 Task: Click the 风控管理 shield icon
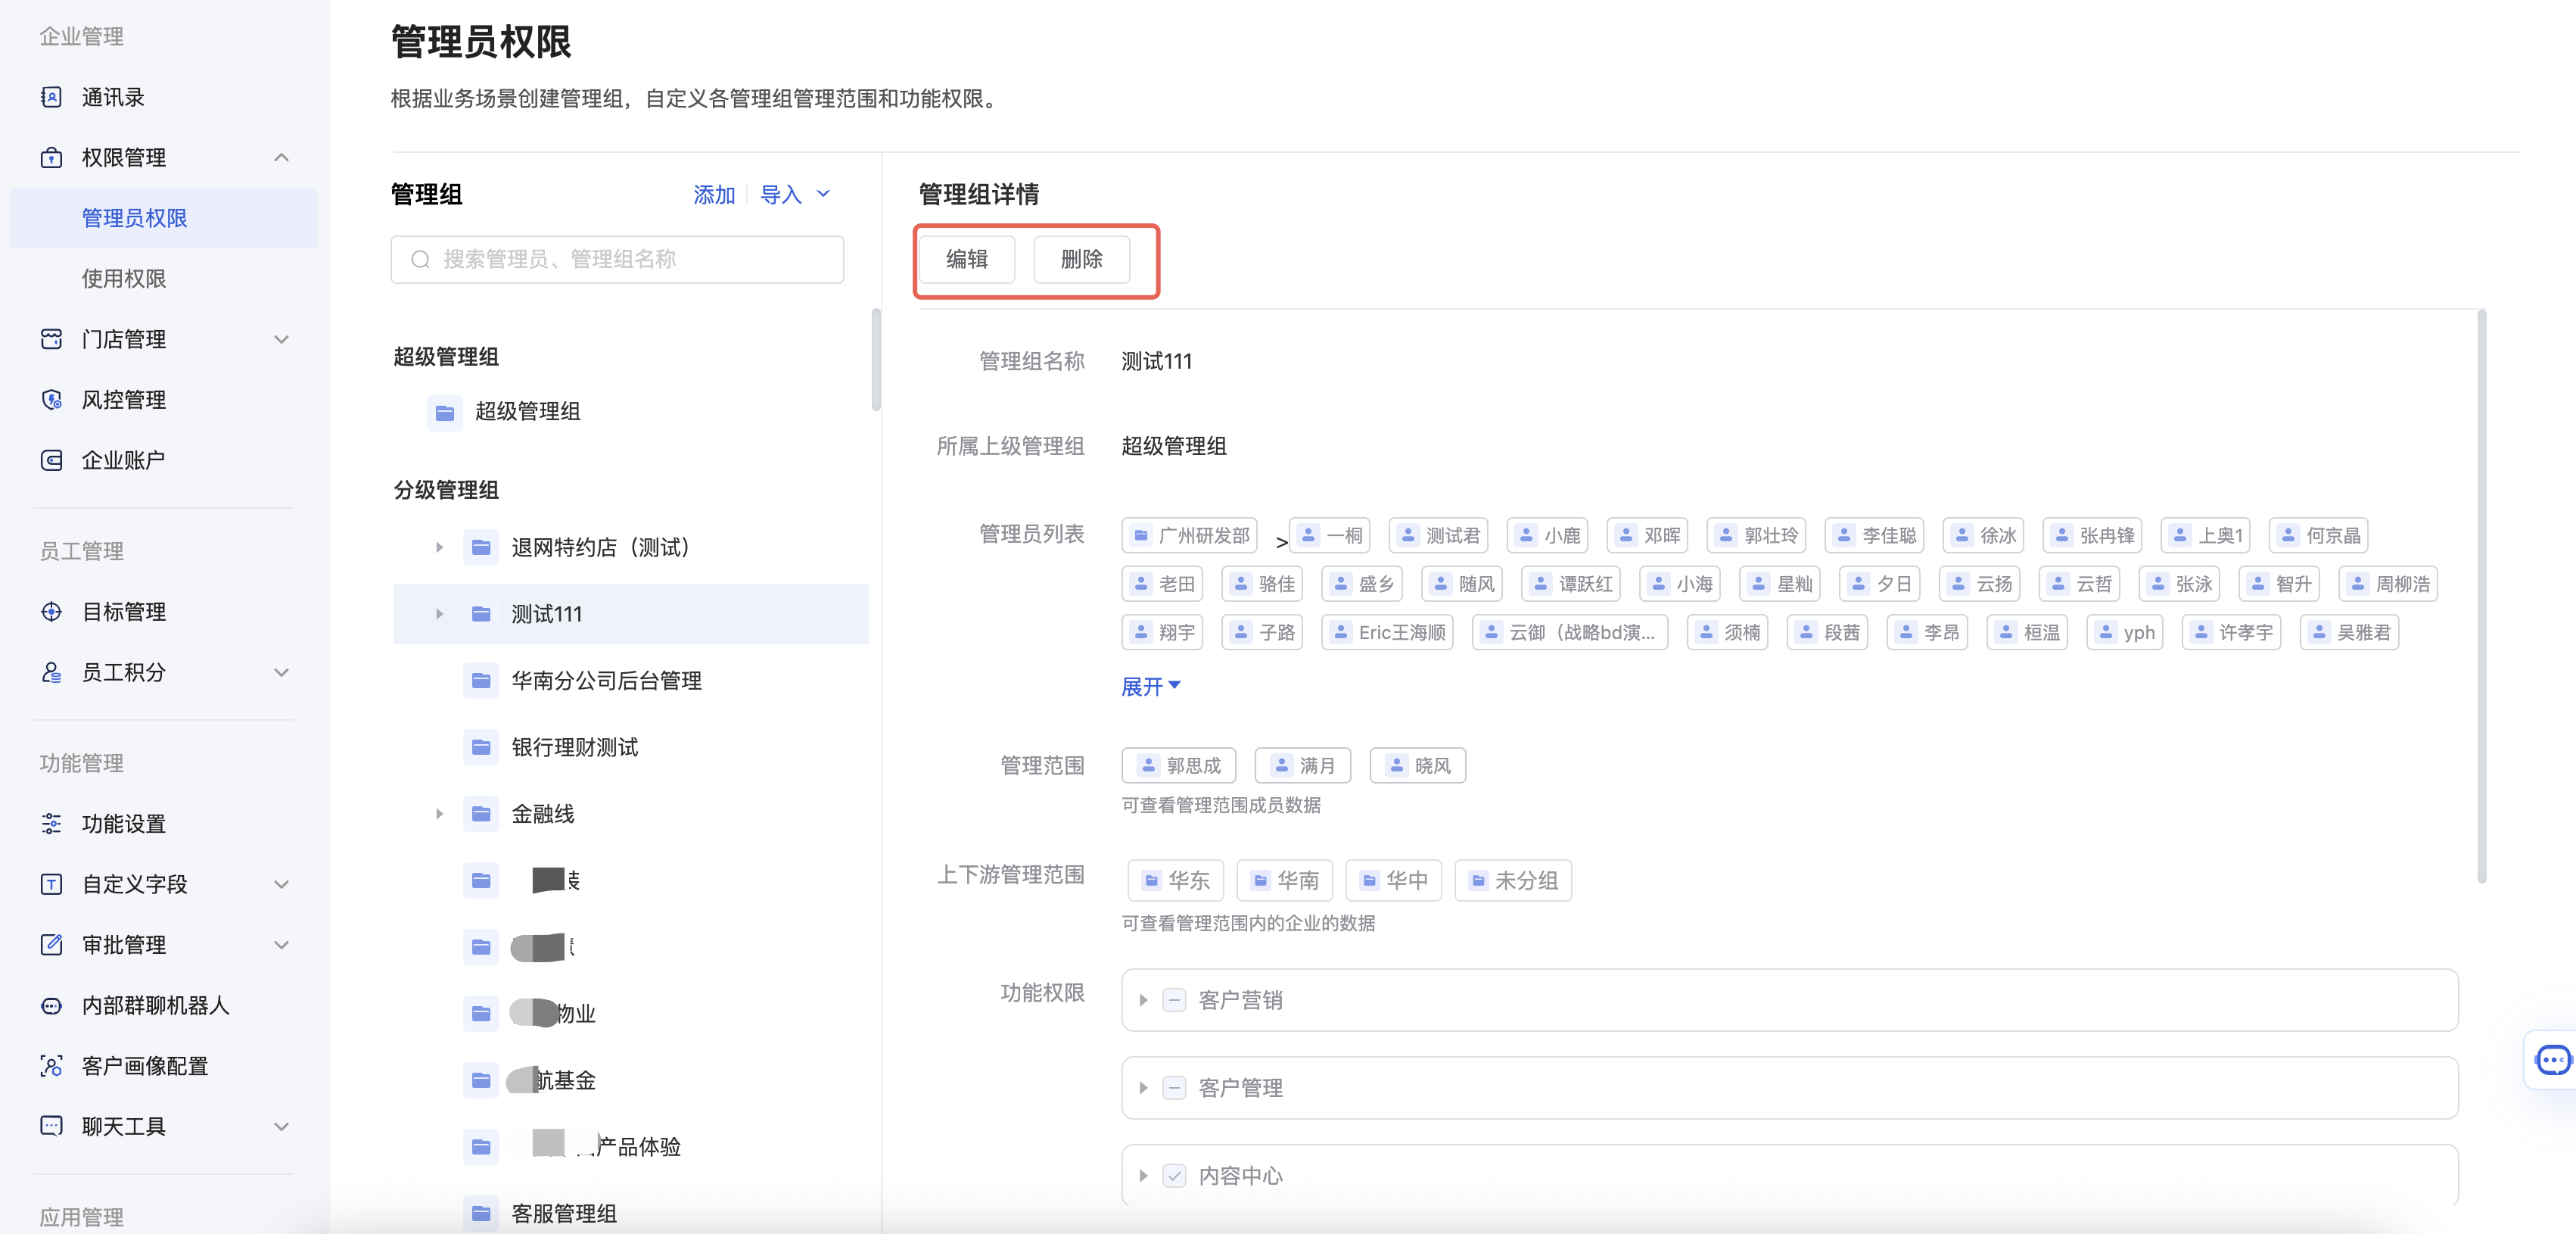tap(51, 400)
